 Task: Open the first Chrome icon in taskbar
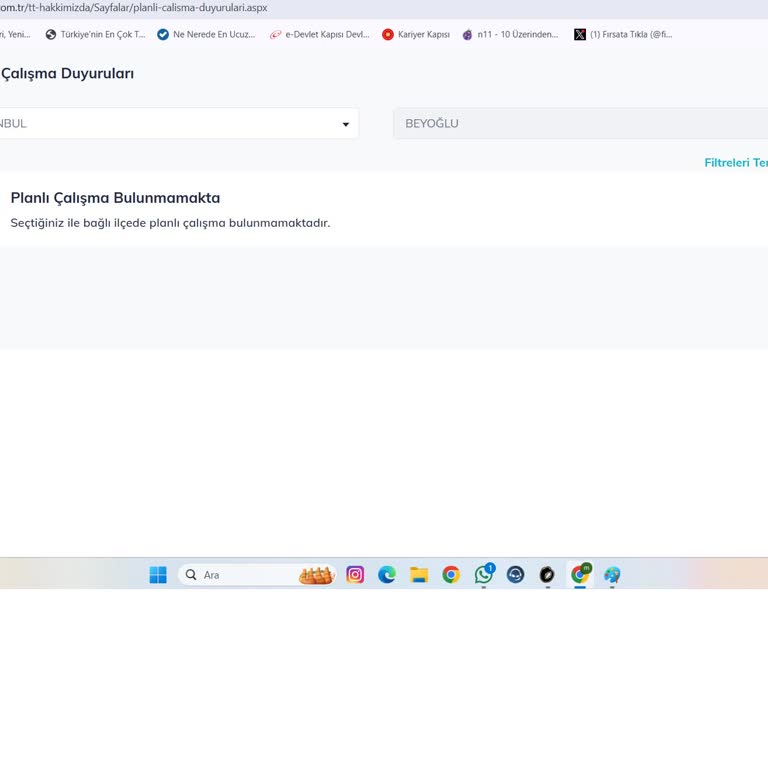(451, 574)
